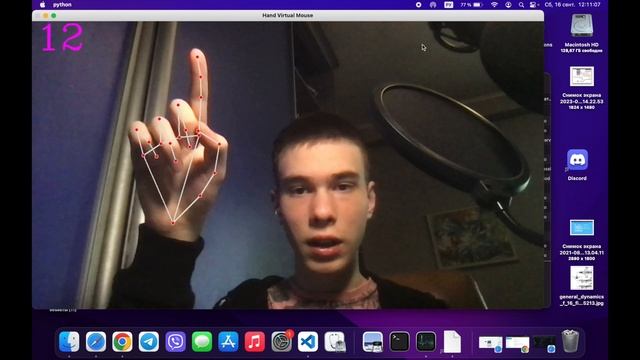The height and width of the screenshot is (360, 640).
Task: Open Spotlight search in the menu bar
Action: click(x=521, y=4)
